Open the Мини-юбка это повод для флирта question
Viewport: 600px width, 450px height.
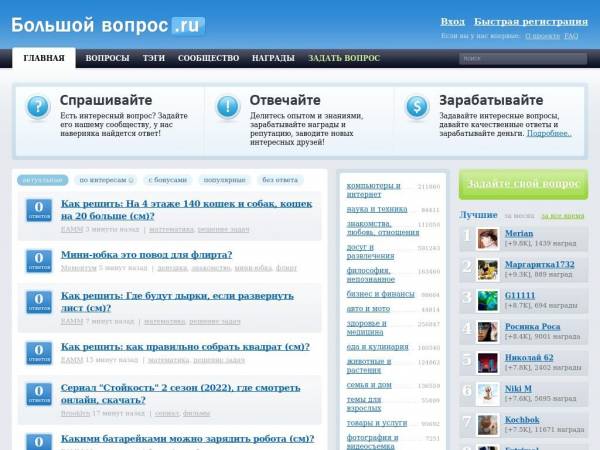pyautogui.click(x=147, y=255)
